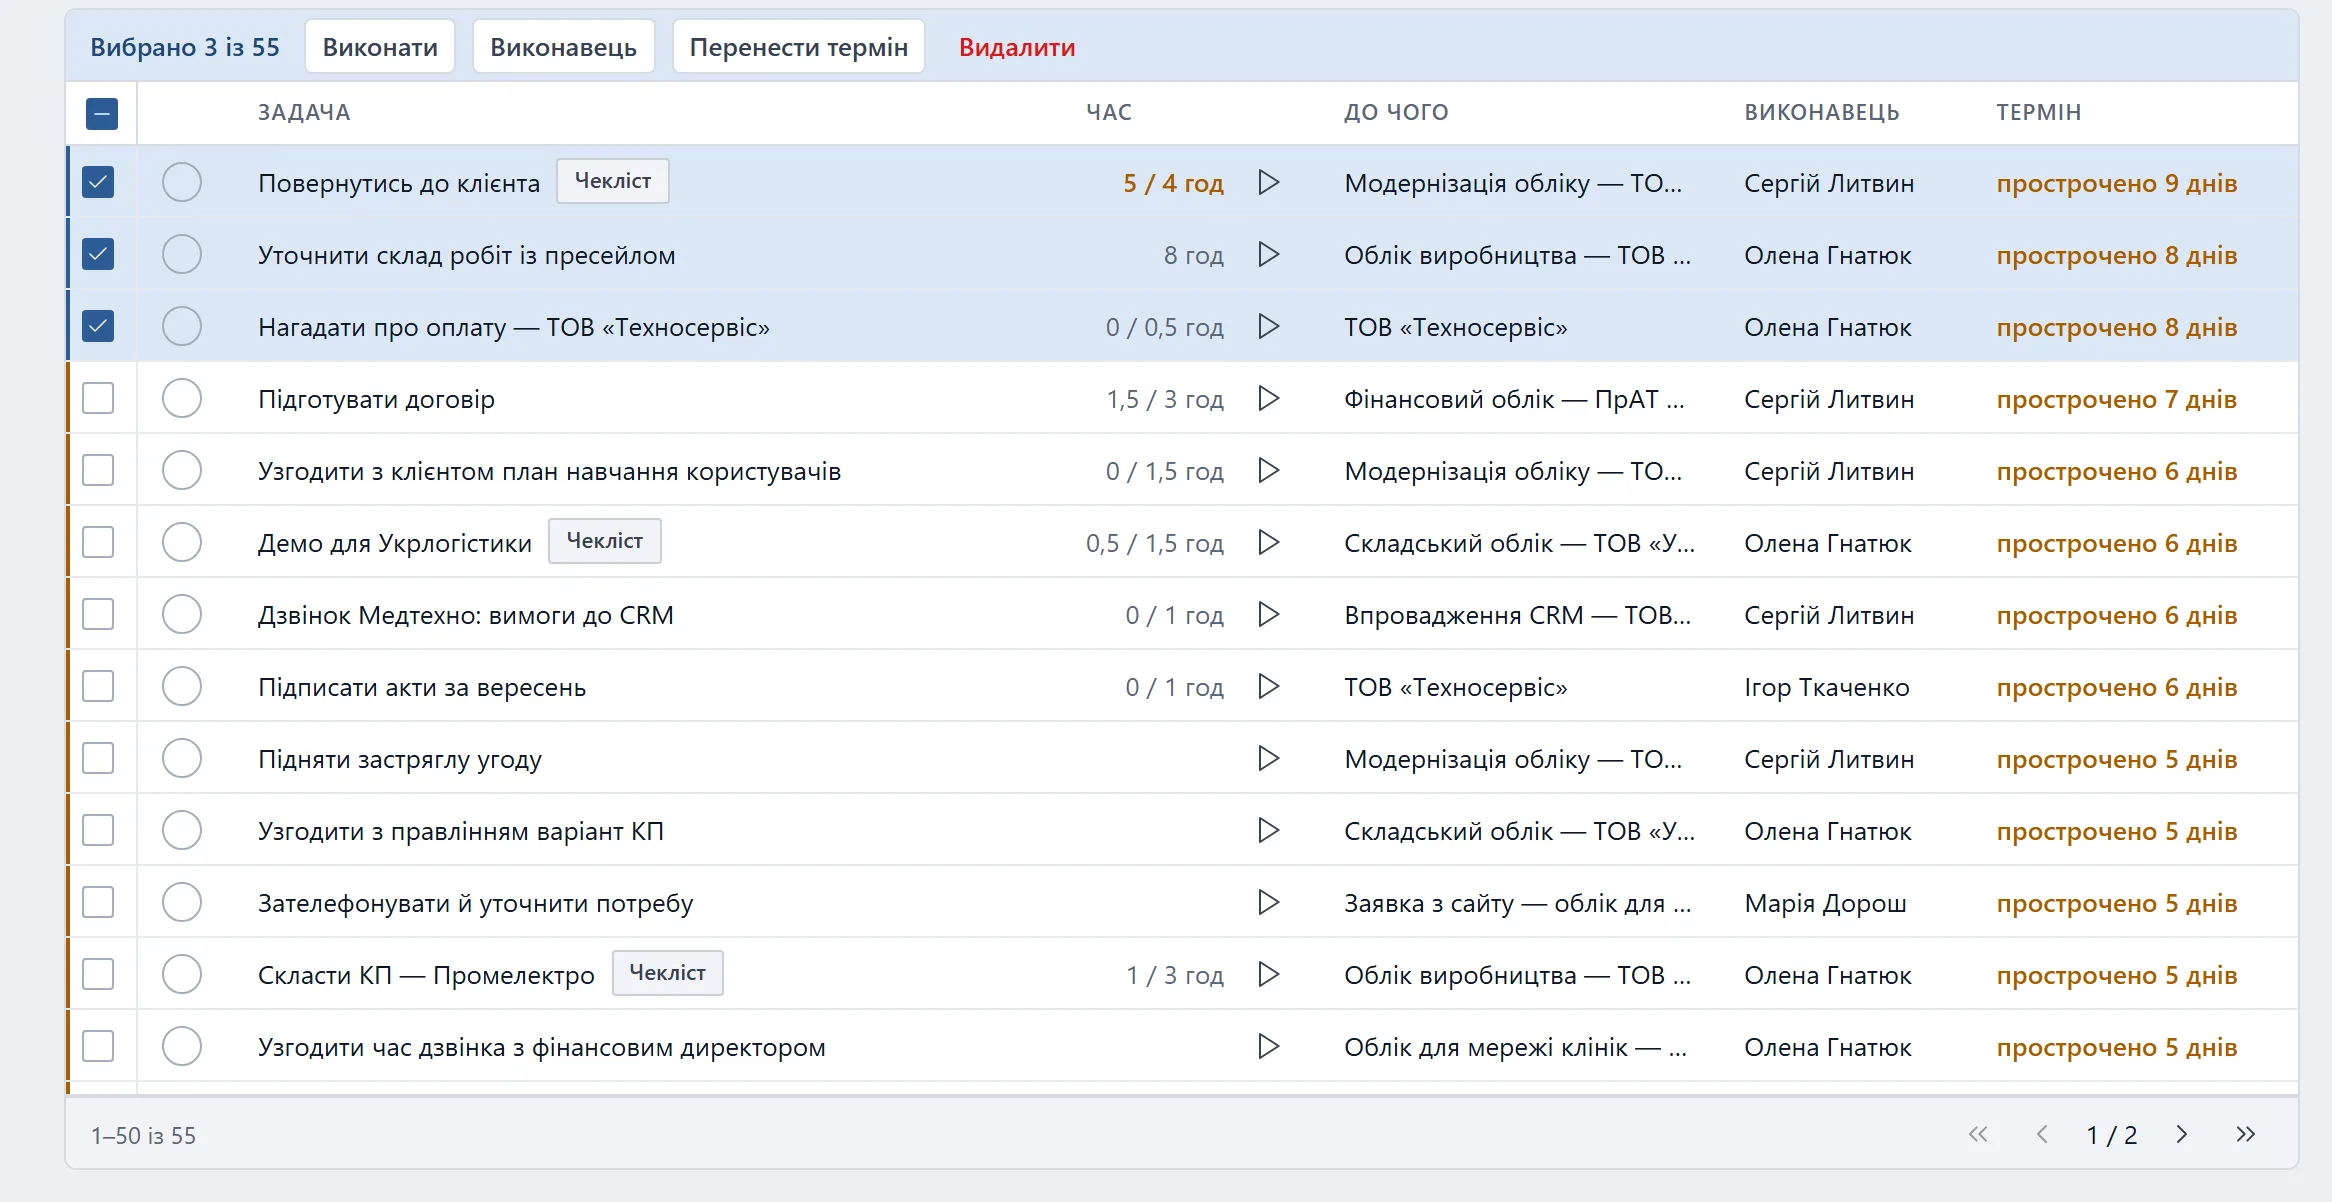Click 'Перенести термін' button
This screenshot has width=2332, height=1202.
799,47
